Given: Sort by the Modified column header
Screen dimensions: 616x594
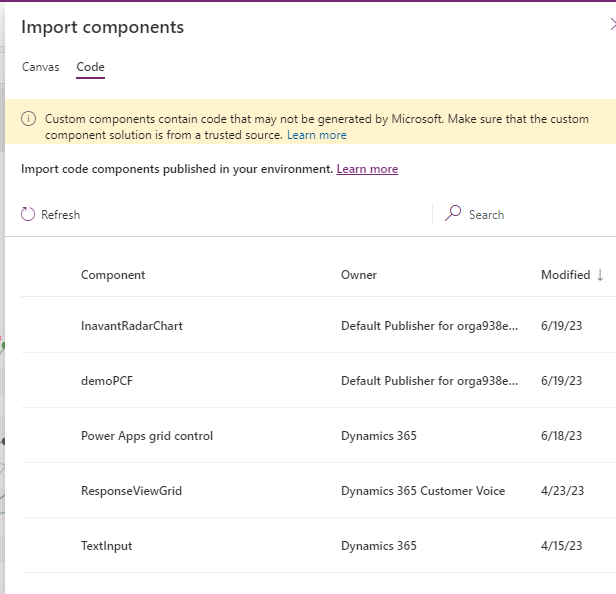Looking at the screenshot, I should pos(566,275).
